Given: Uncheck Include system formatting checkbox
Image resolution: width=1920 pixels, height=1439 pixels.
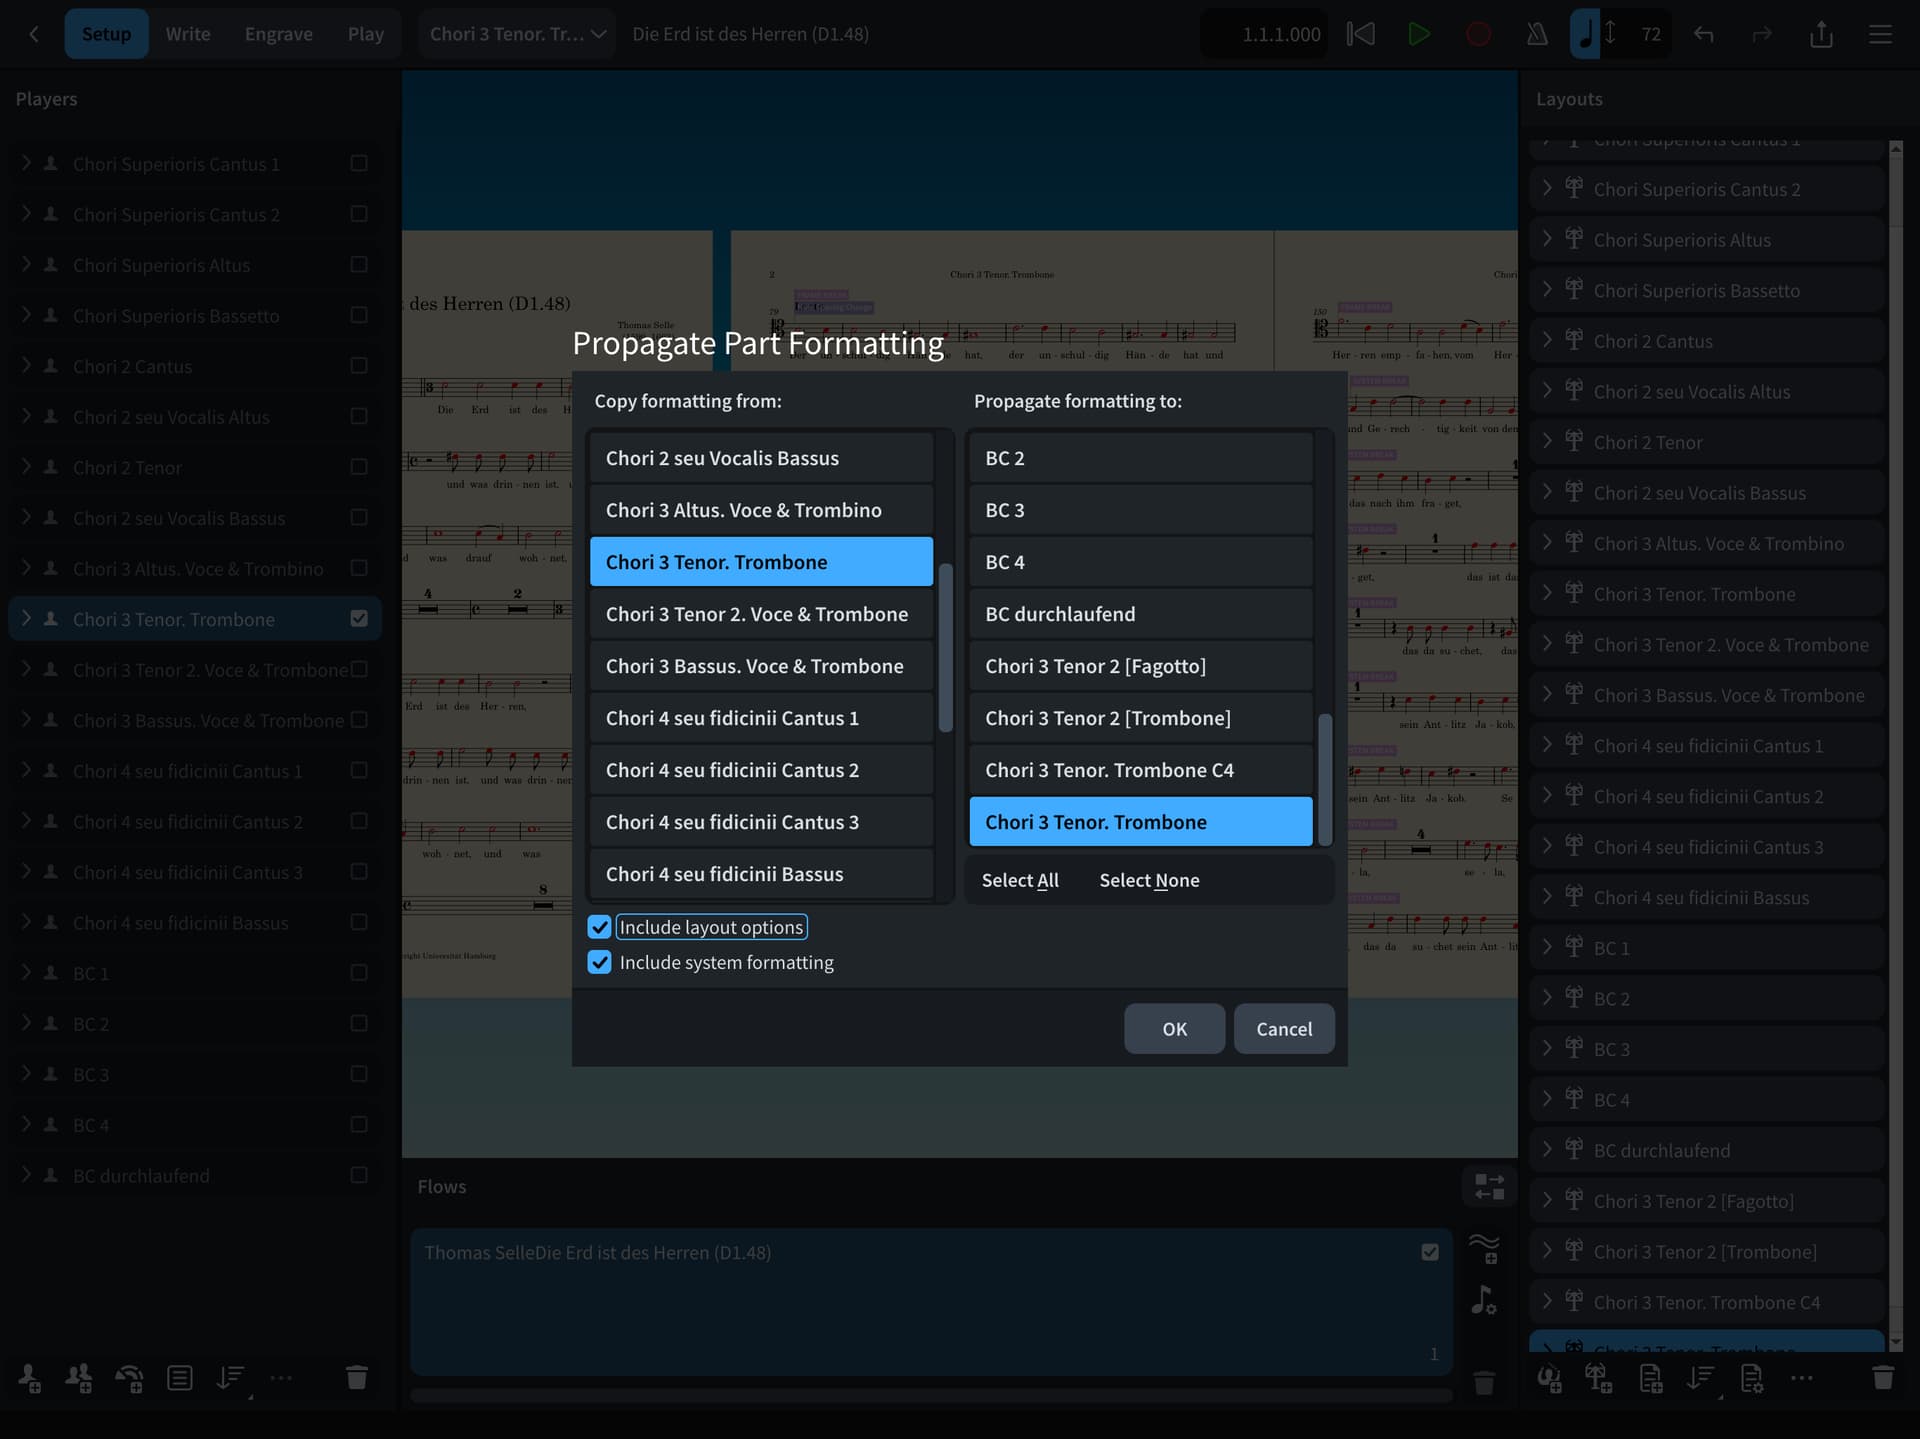Looking at the screenshot, I should 599,962.
